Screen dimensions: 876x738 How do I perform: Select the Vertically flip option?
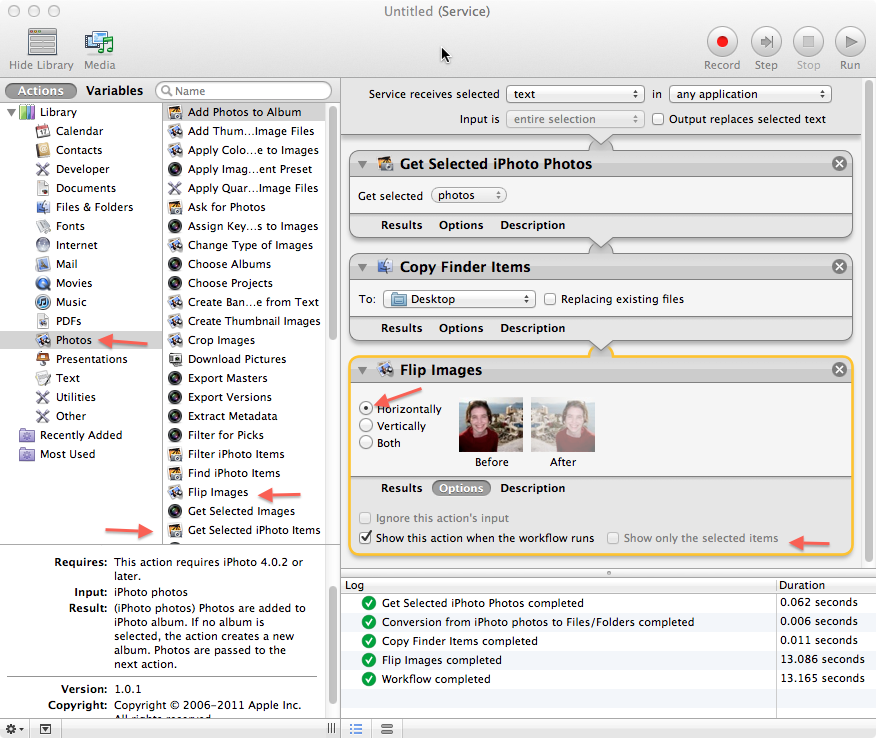[366, 426]
